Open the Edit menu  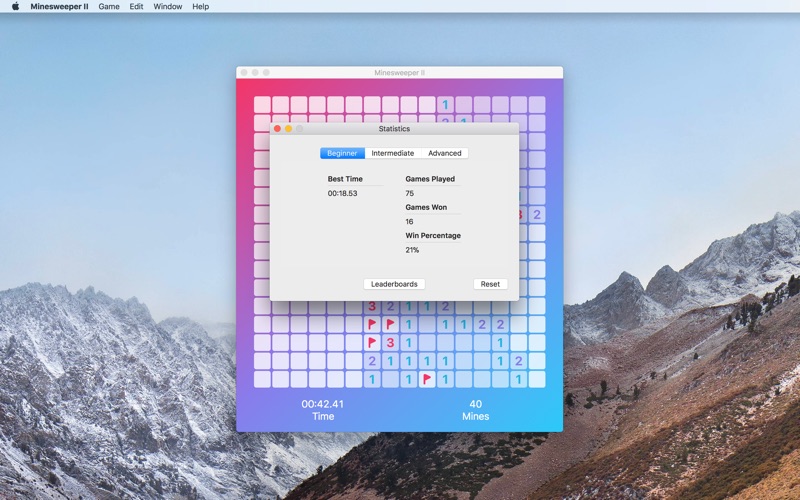click(136, 7)
